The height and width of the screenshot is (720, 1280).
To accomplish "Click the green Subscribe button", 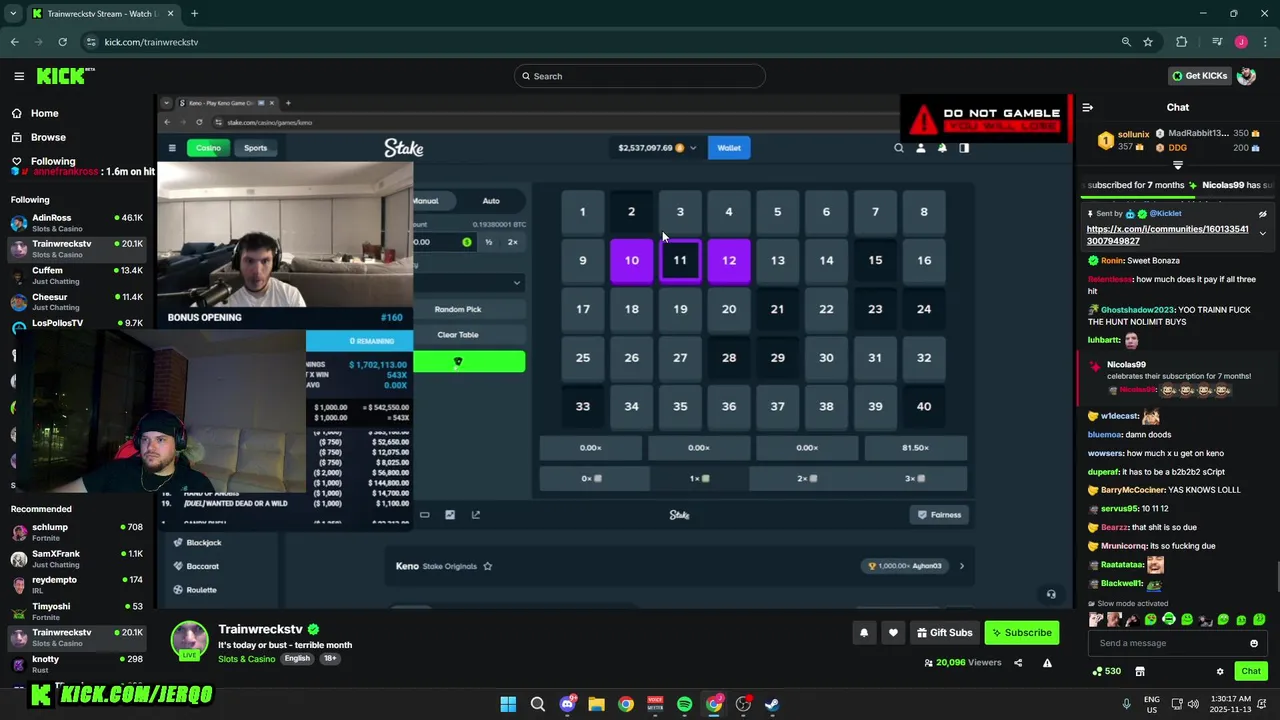I will [1022, 632].
